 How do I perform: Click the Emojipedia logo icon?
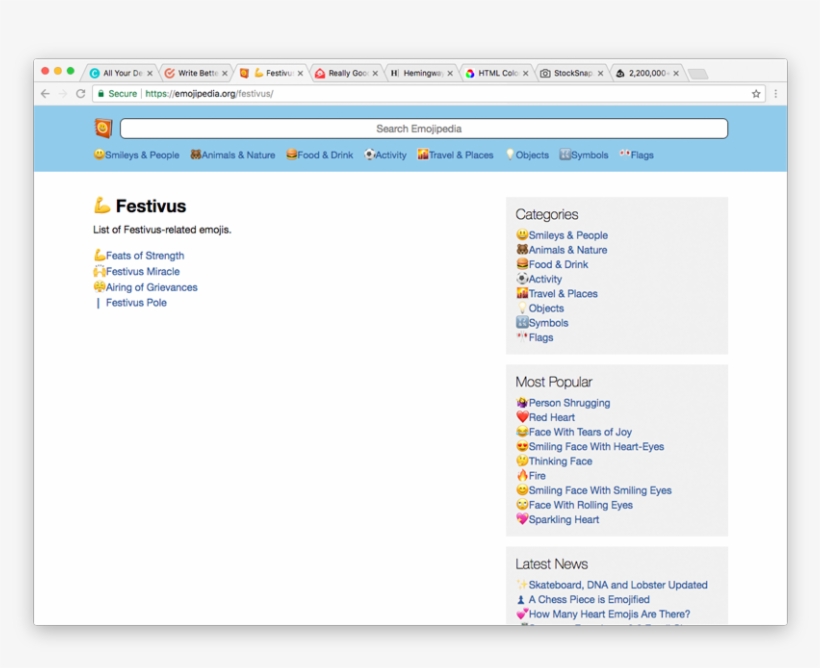pos(103,128)
